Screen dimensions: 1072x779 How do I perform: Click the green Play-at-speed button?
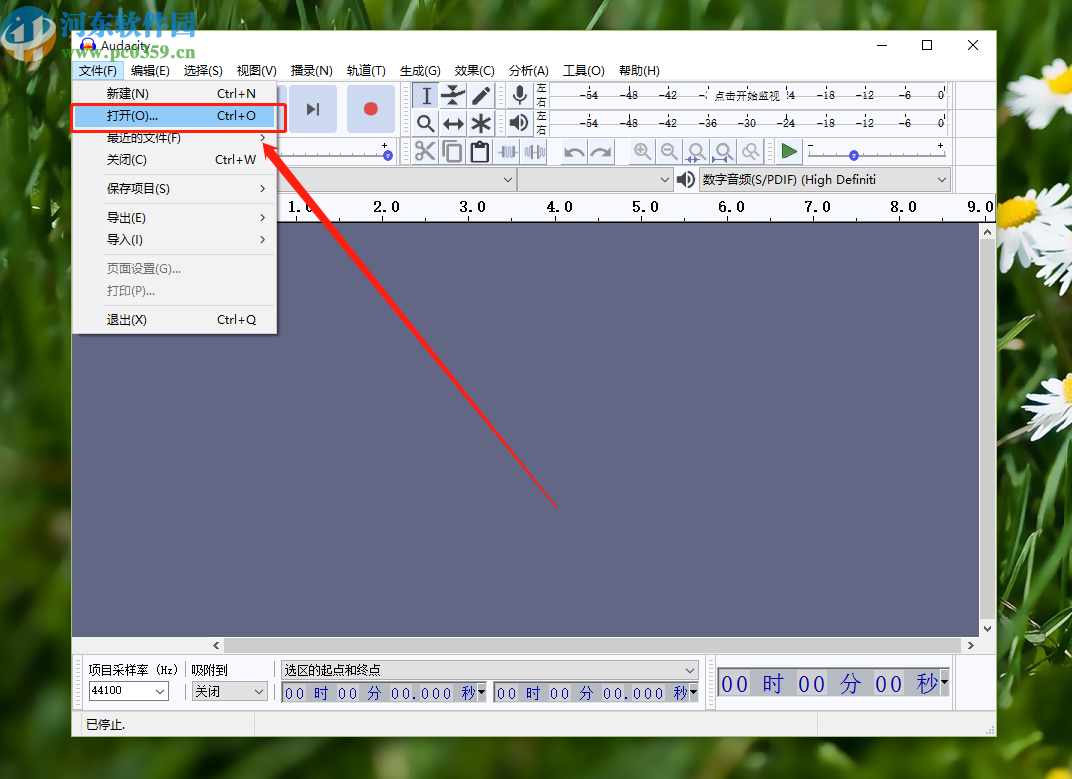tap(789, 151)
